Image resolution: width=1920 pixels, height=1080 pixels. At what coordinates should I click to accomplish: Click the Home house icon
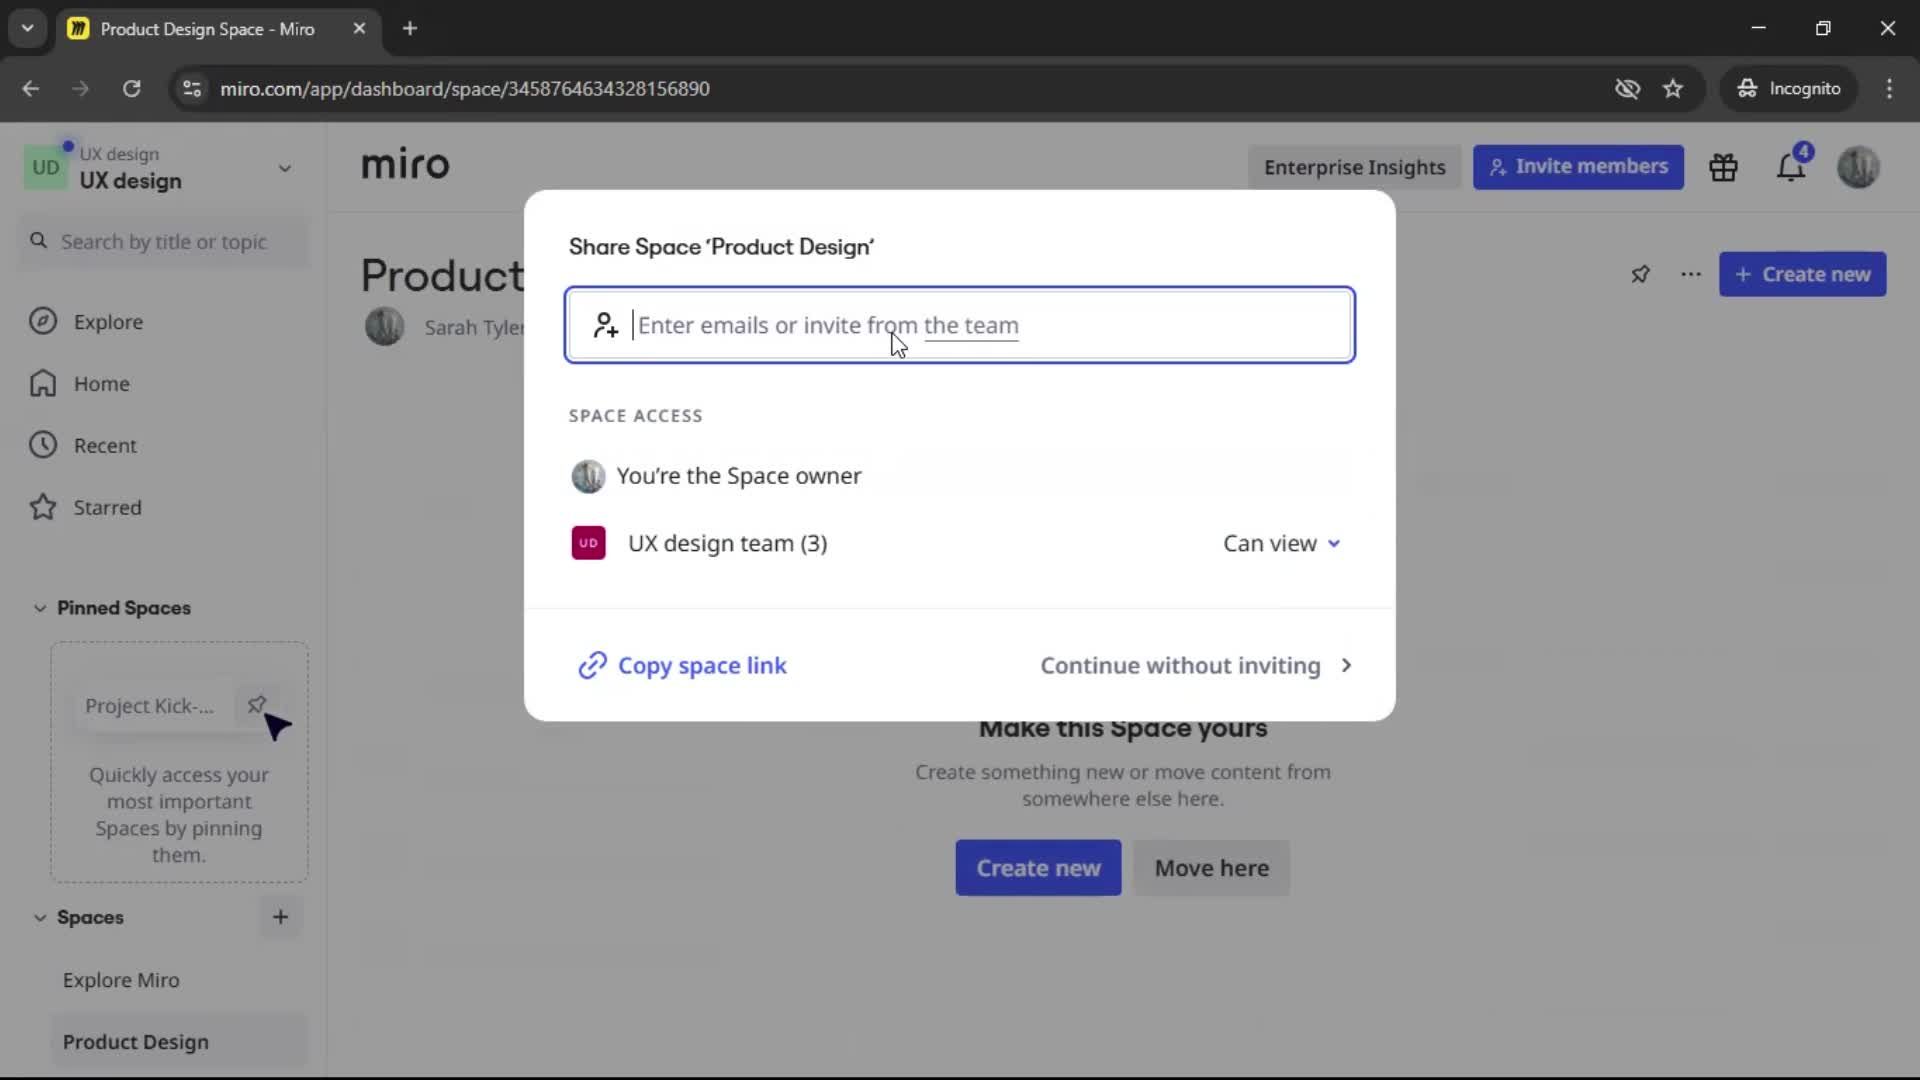(x=43, y=383)
